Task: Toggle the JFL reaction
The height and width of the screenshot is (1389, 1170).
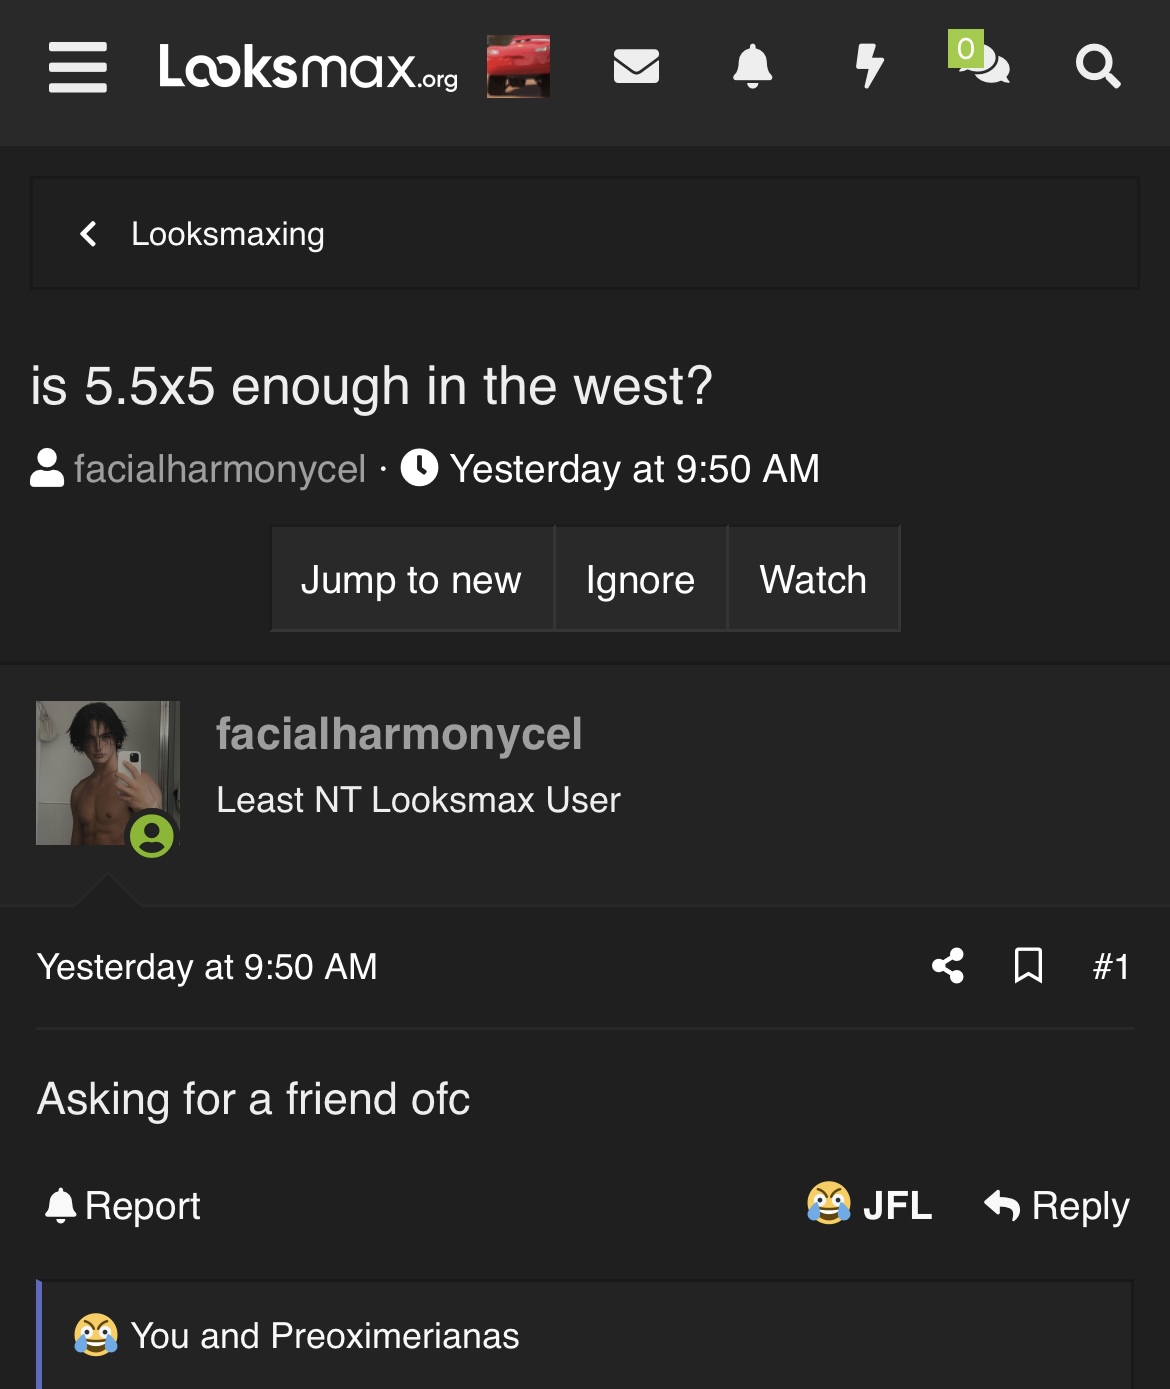Action: [870, 1204]
